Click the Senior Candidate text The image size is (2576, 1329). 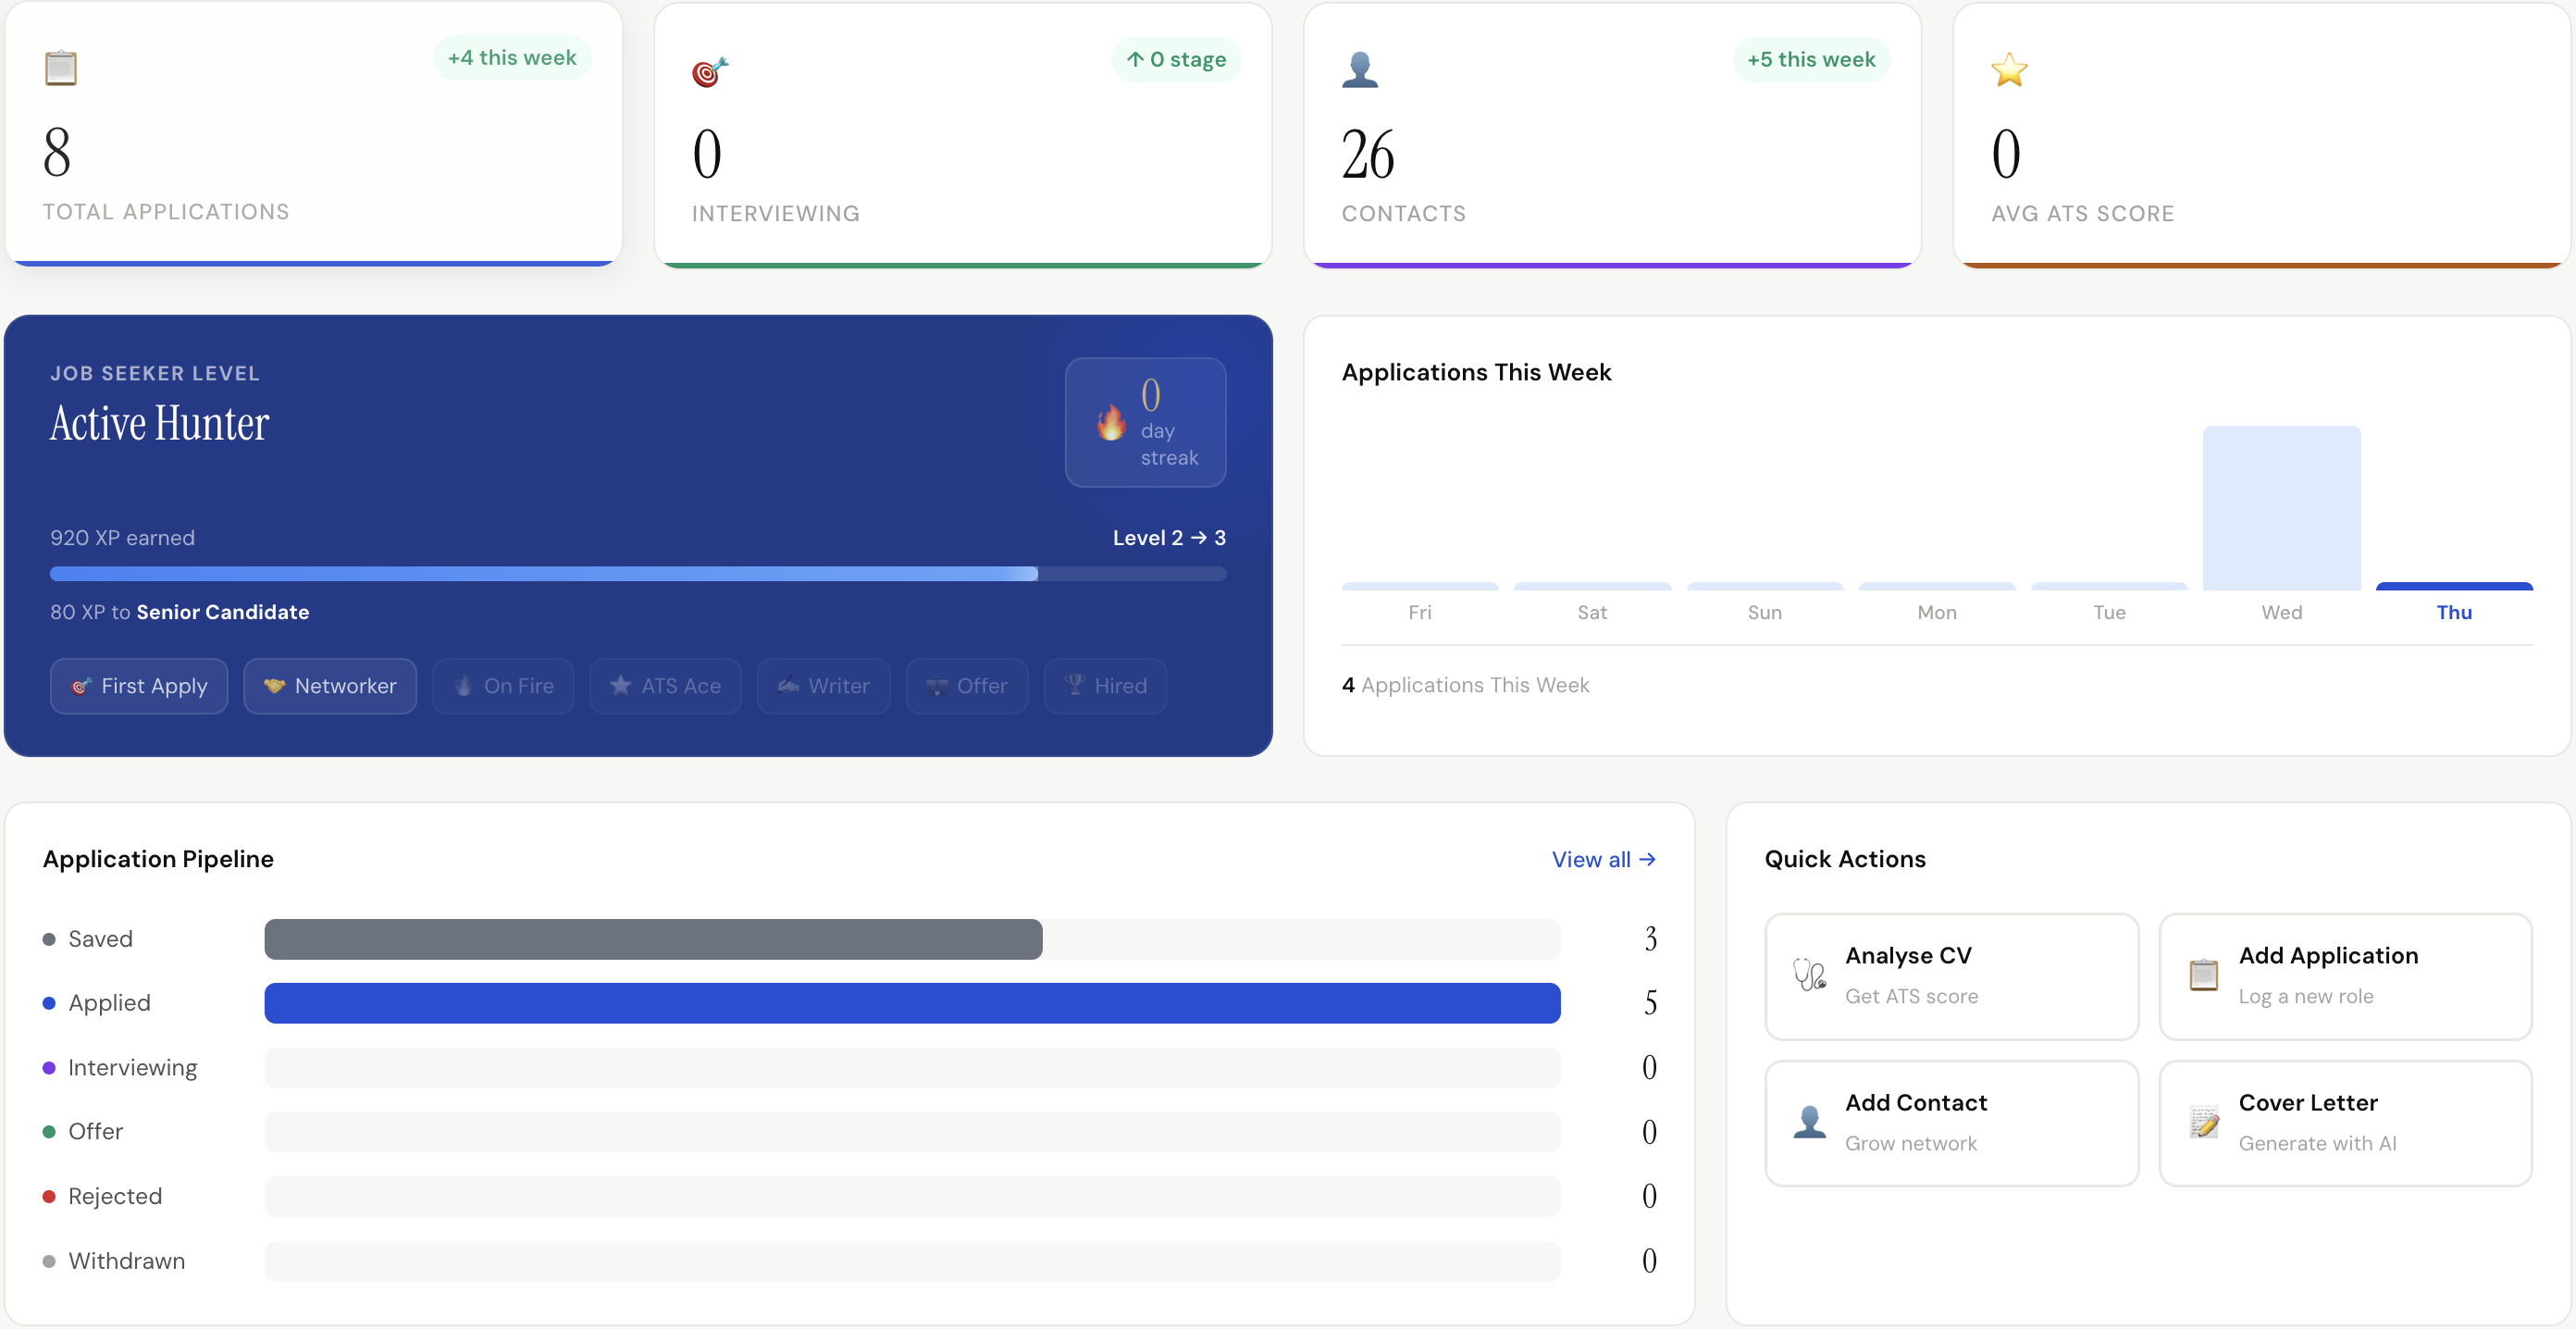(223, 612)
